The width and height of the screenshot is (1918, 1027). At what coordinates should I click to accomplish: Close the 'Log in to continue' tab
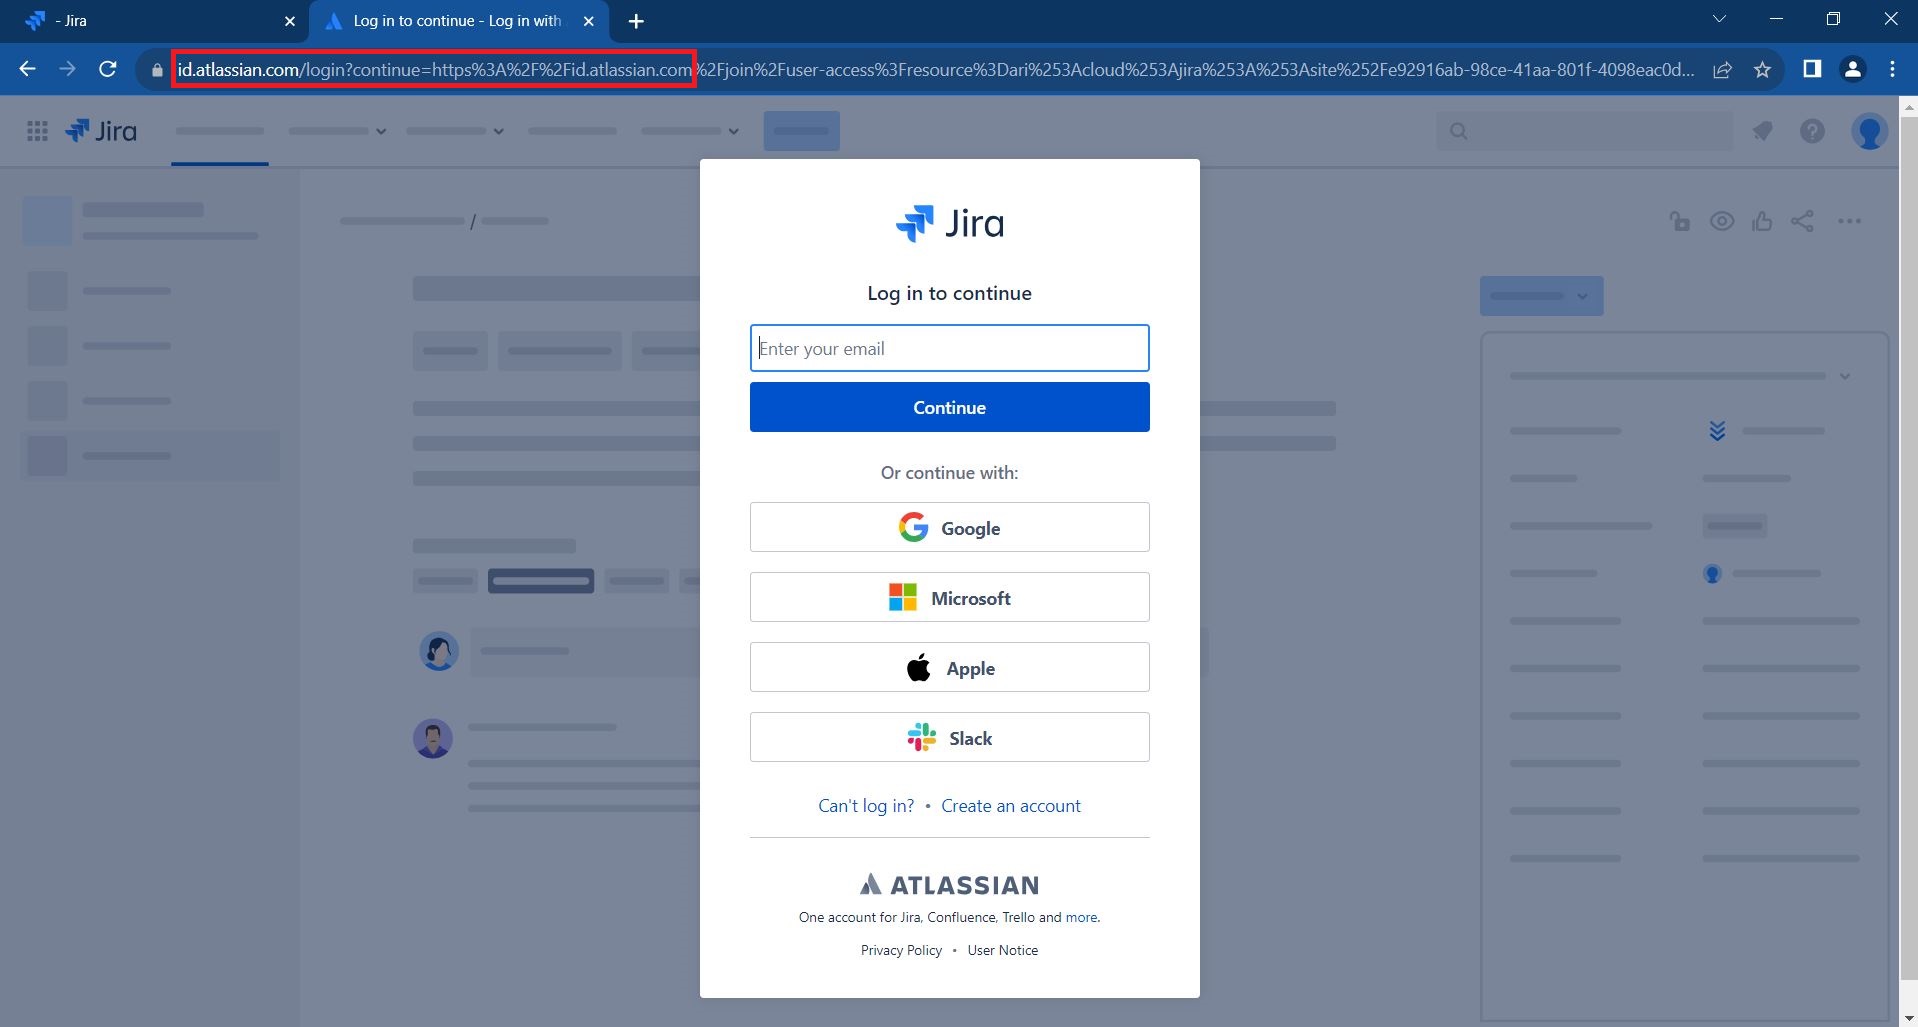589,21
